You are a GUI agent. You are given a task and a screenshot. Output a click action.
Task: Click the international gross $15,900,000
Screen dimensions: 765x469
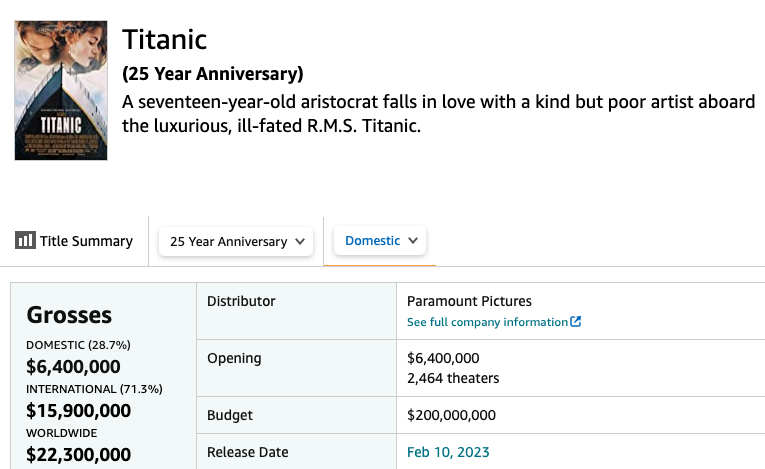[79, 410]
